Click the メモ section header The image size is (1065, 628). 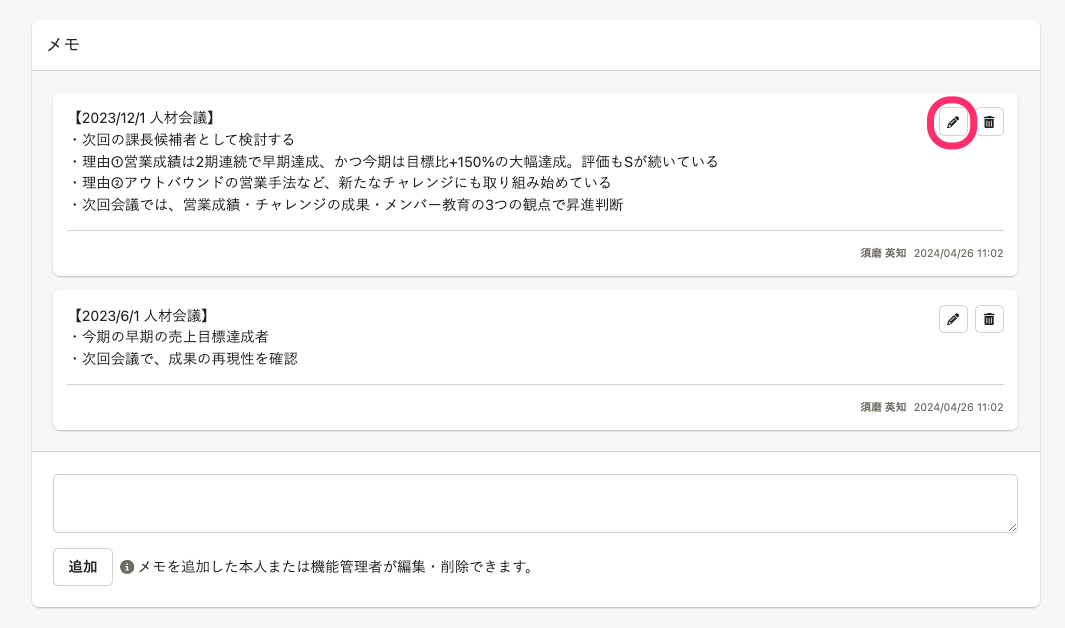point(63,45)
